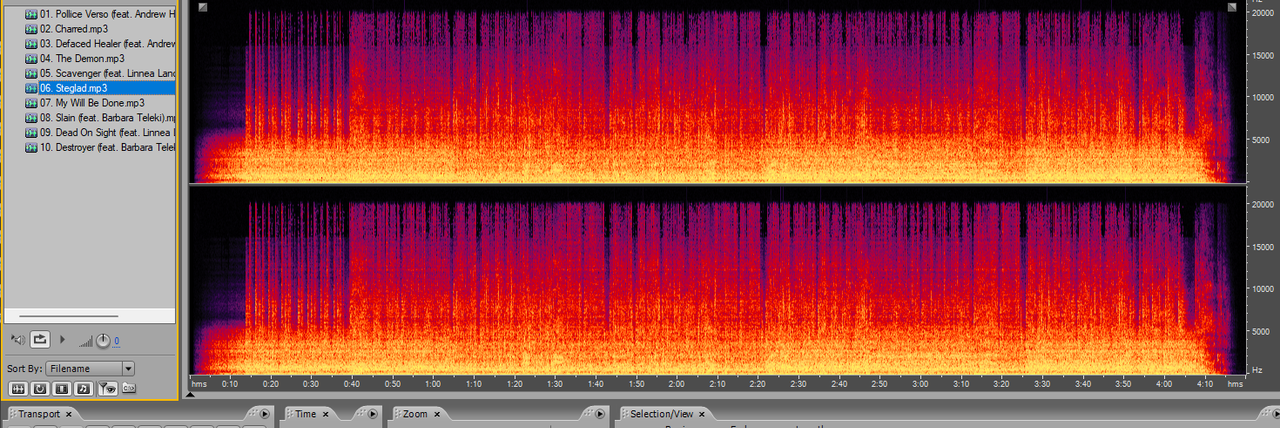Click the start-time cursor triangle marker

pyautogui.click(x=192, y=394)
